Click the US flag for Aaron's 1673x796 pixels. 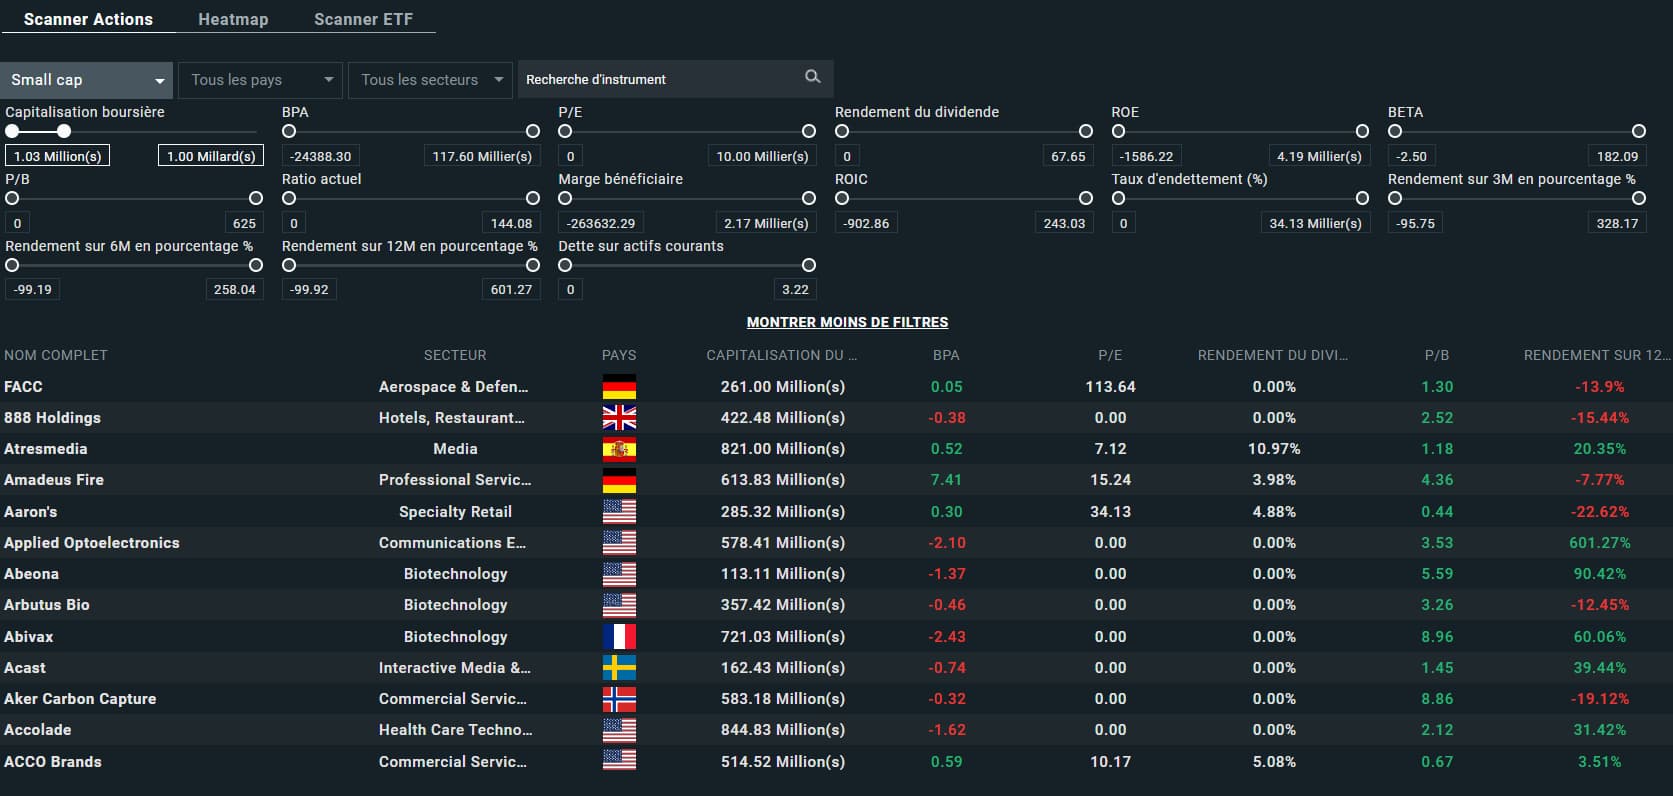tap(619, 512)
